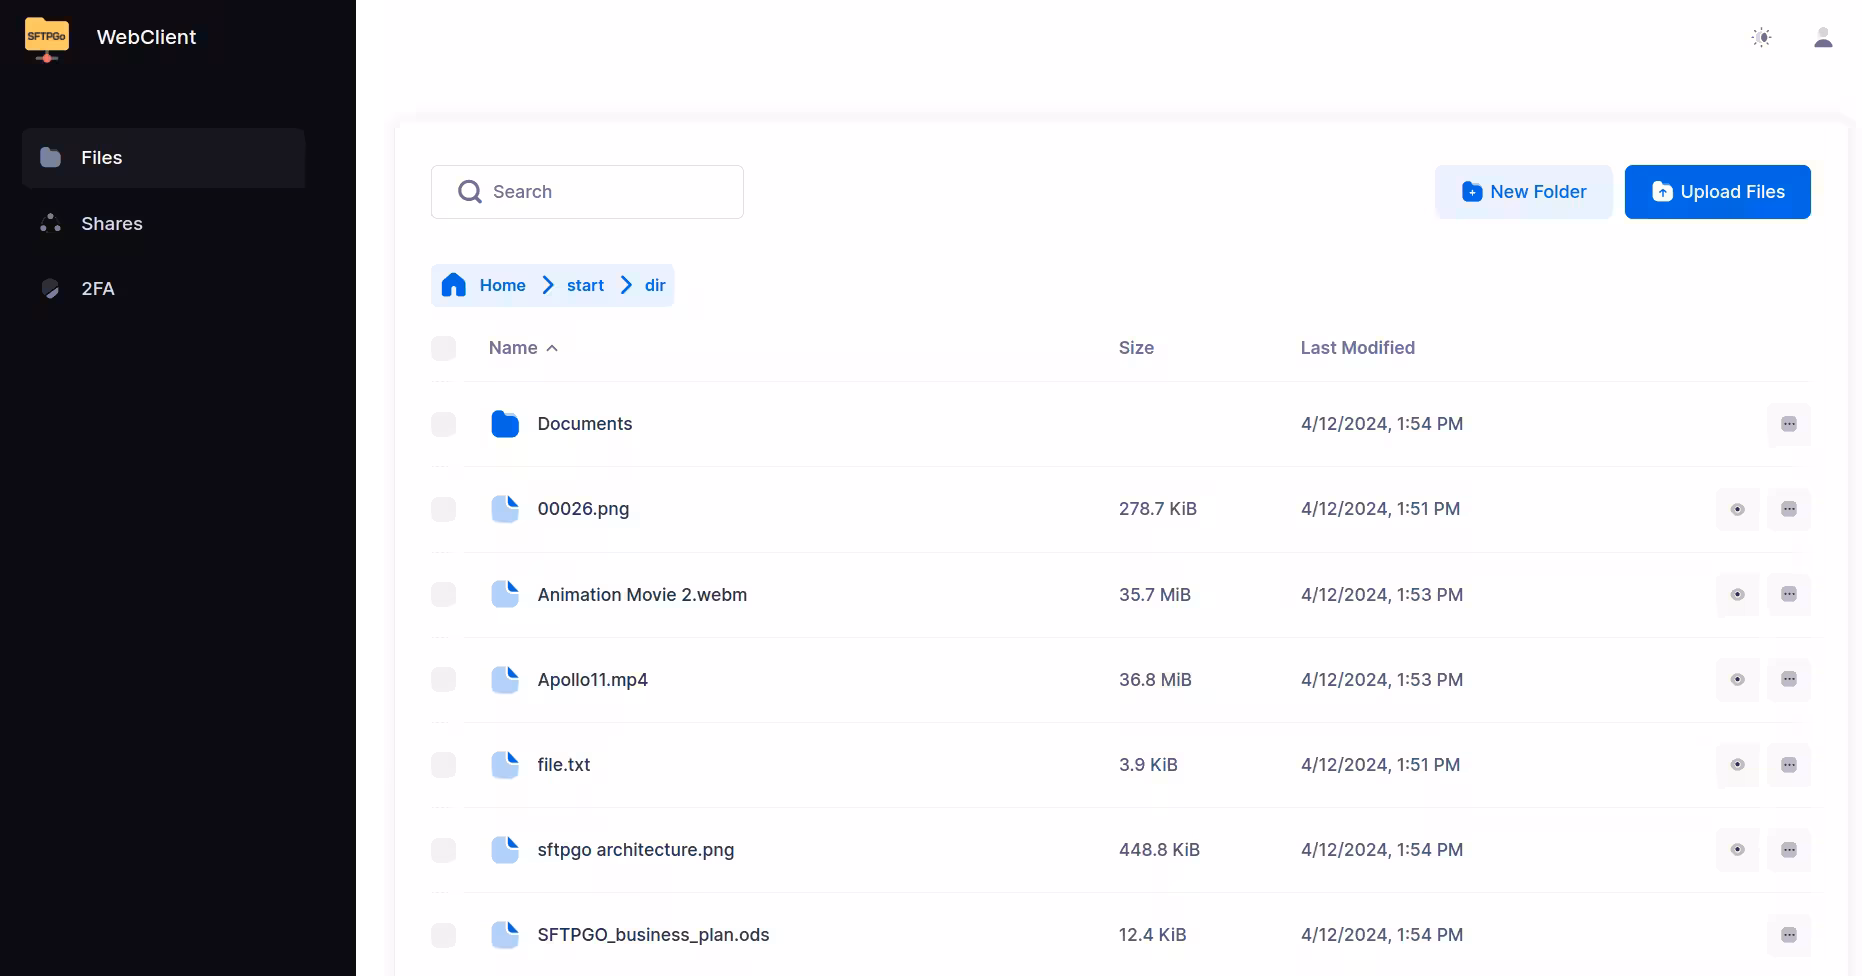1862x976 pixels.
Task: Tick the Animation Movie 2.webm checkbox
Action: pyautogui.click(x=443, y=595)
